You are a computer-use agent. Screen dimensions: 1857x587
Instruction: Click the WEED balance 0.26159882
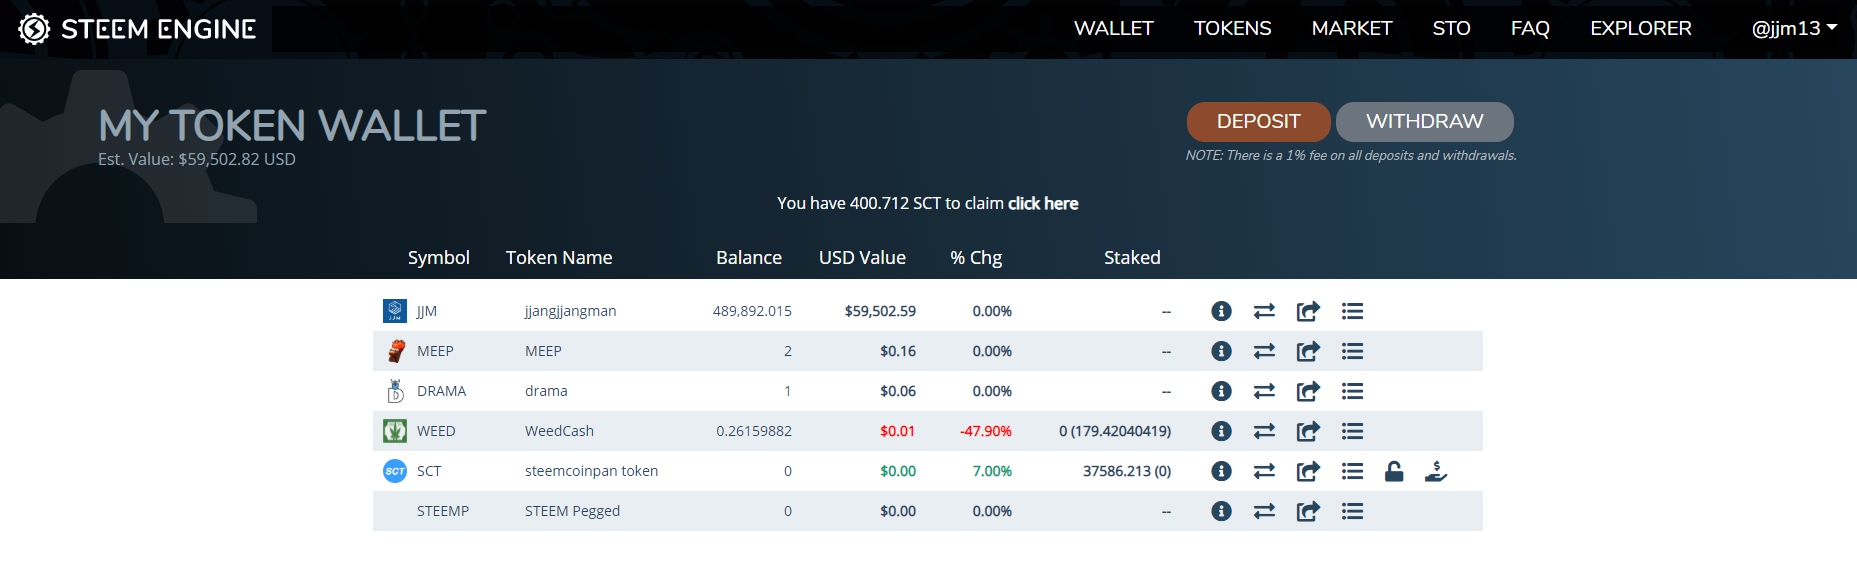pyautogui.click(x=754, y=431)
